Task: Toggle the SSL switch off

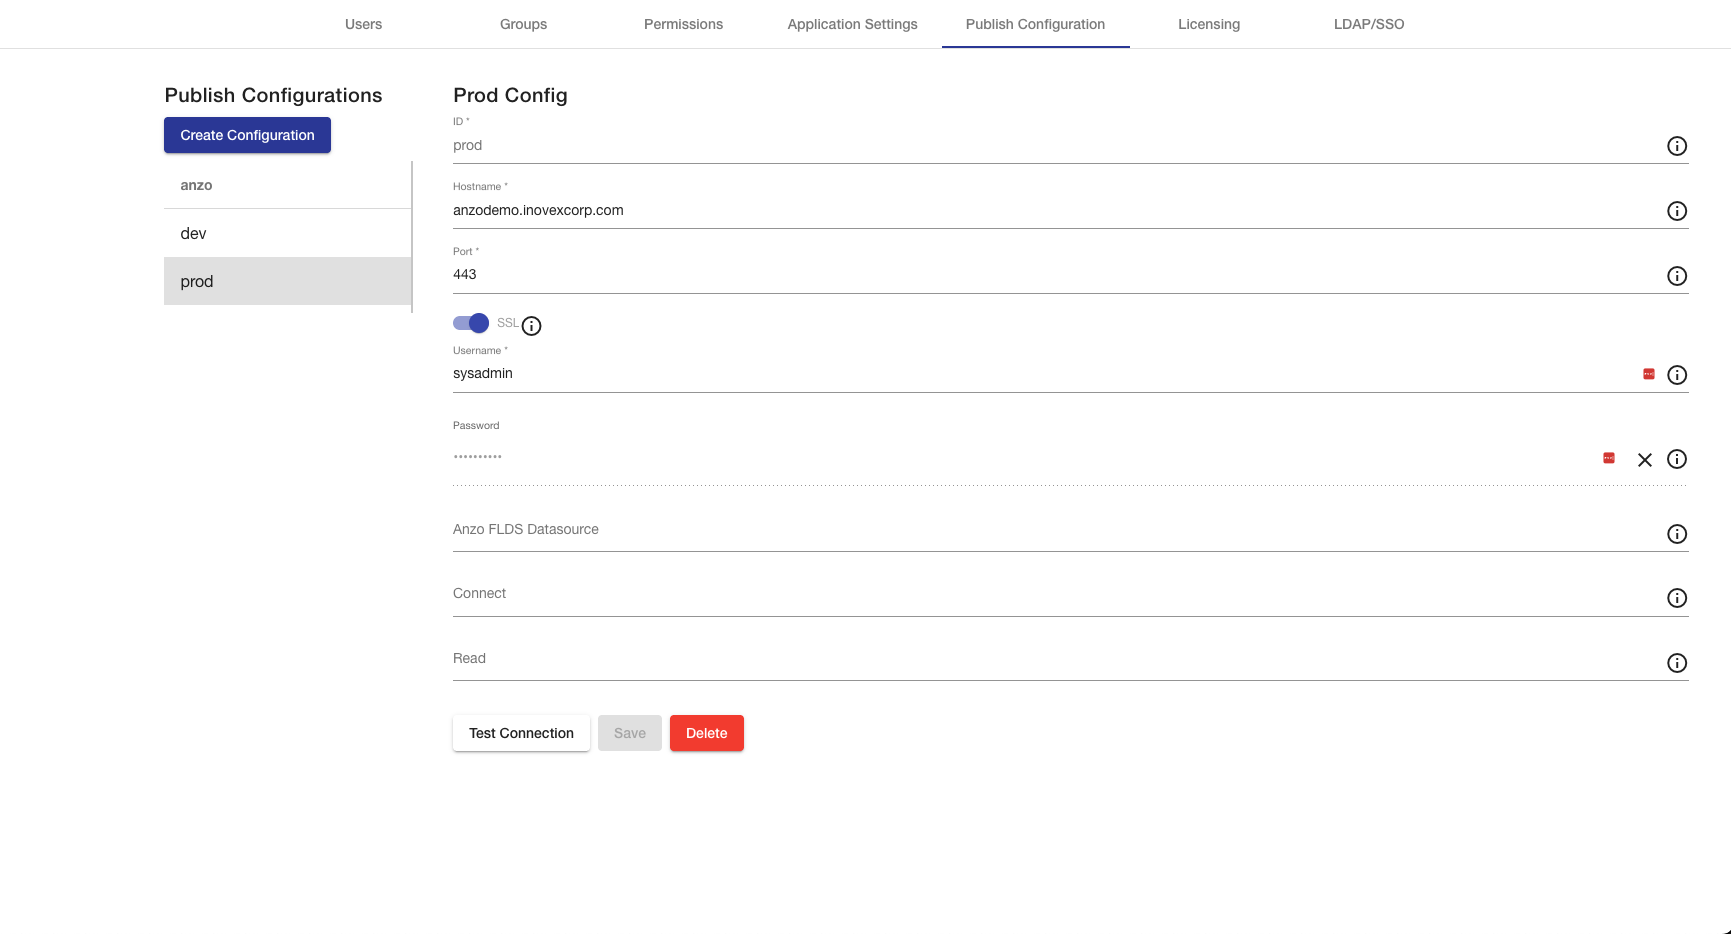Action: click(x=471, y=323)
